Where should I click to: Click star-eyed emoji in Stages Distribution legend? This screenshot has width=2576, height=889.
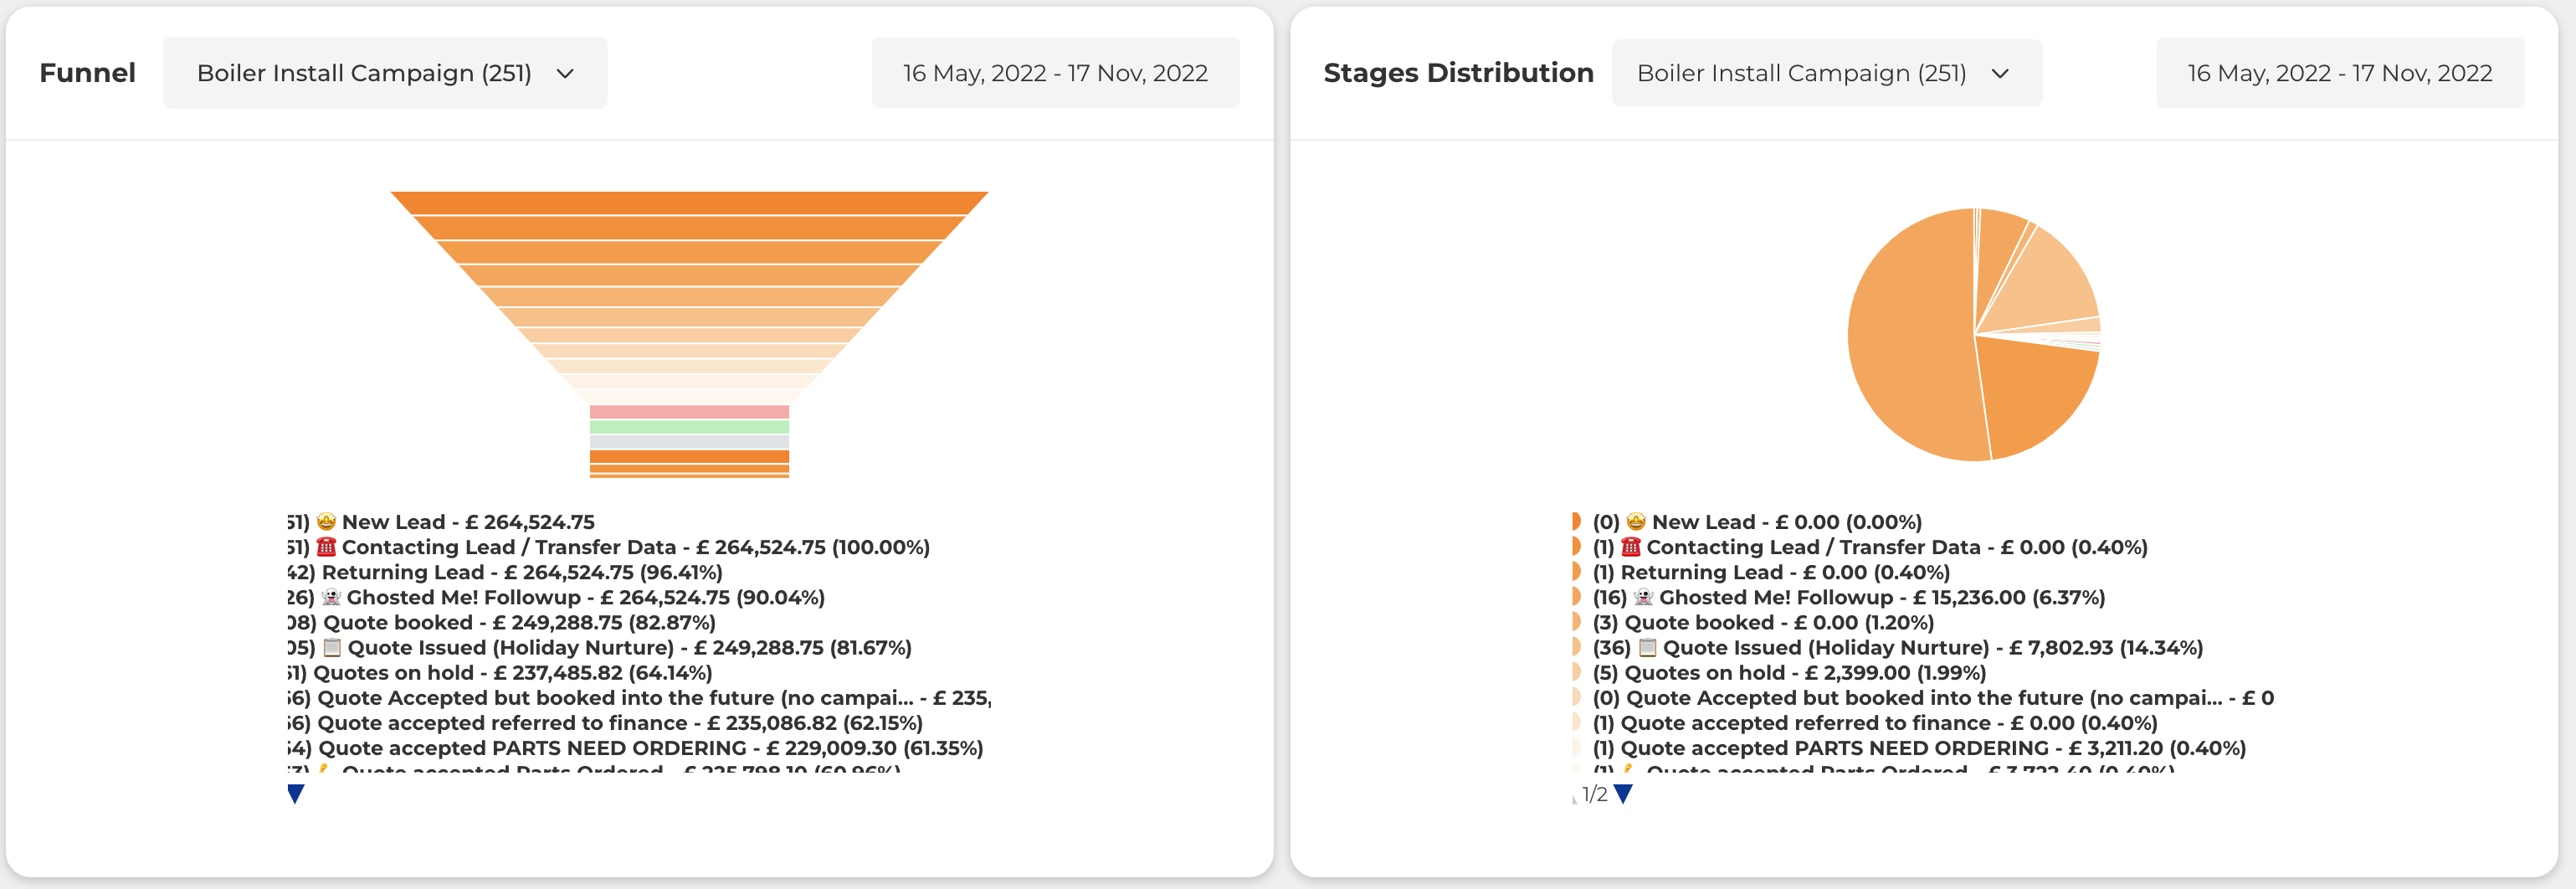tap(1636, 522)
